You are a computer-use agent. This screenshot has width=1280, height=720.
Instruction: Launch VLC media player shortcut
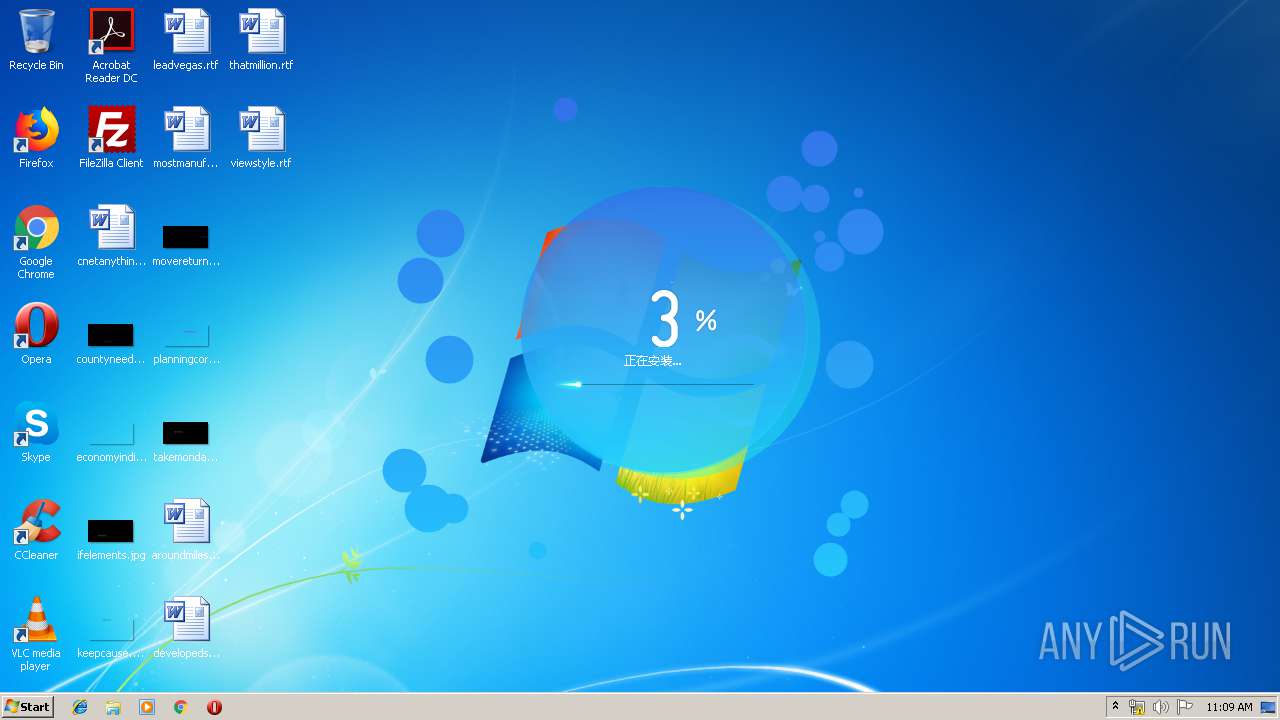click(x=36, y=634)
